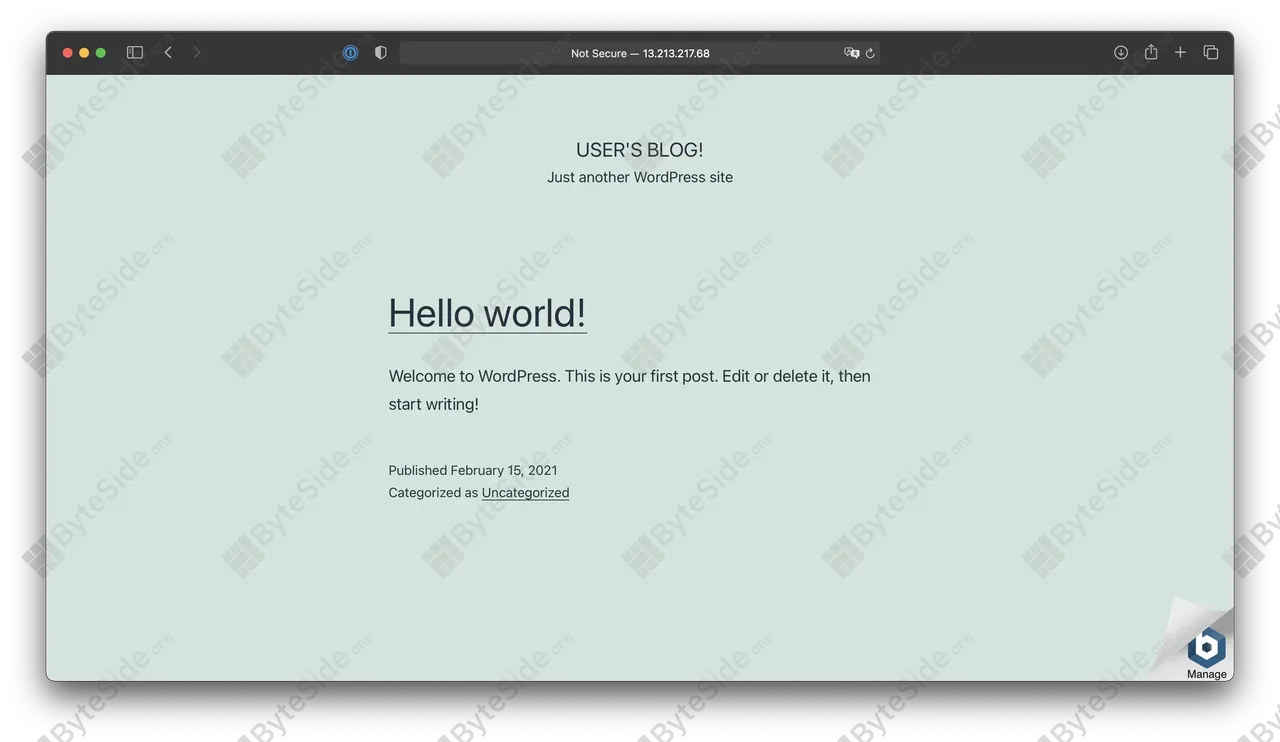This screenshot has height=742, width=1280.
Task: Minimize the window with yellow button
Action: click(x=84, y=53)
